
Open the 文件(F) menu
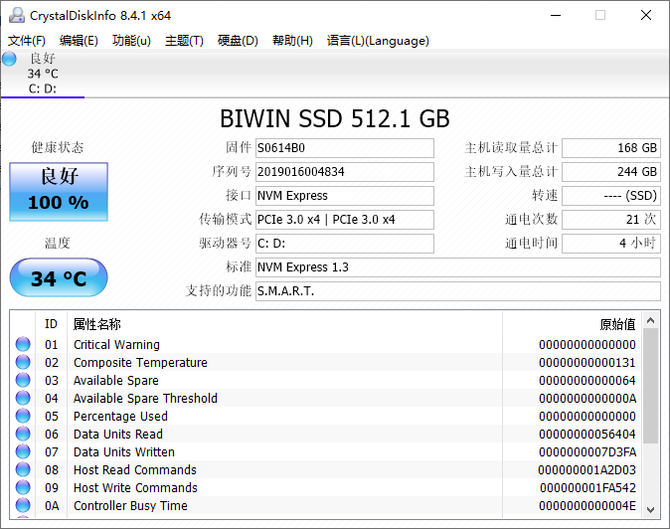point(27,41)
